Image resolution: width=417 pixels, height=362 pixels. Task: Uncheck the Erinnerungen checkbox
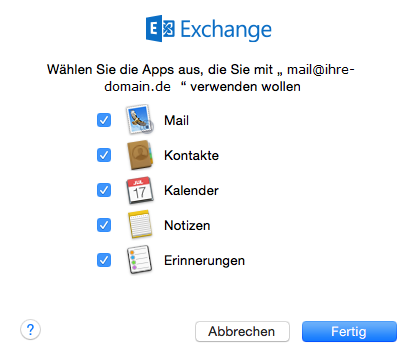(x=104, y=260)
